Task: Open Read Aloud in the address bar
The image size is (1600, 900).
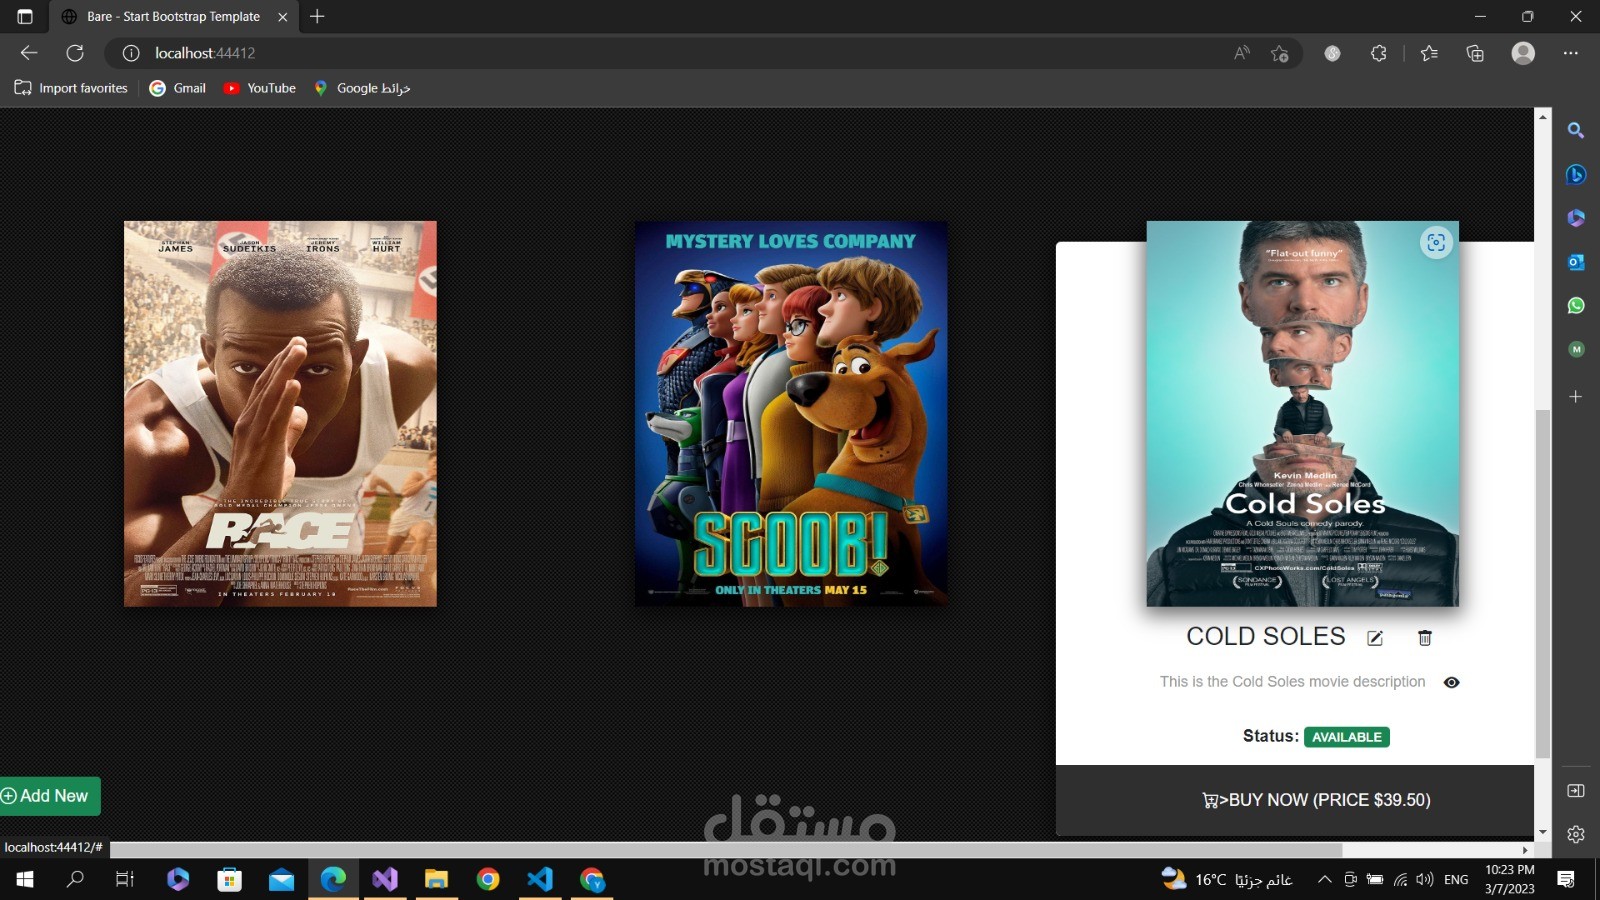Action: (x=1242, y=53)
